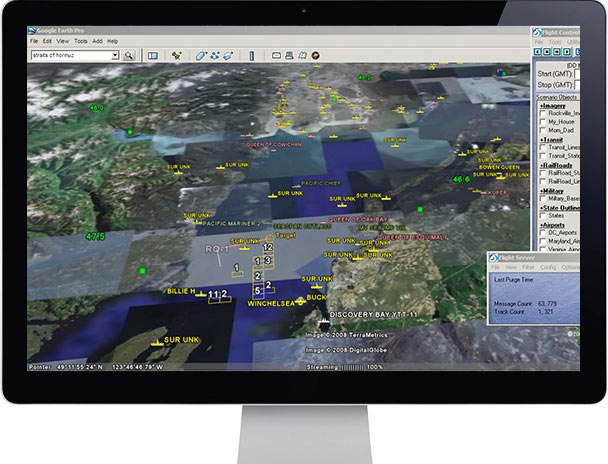Click the Start (GMT) input field

(577, 73)
